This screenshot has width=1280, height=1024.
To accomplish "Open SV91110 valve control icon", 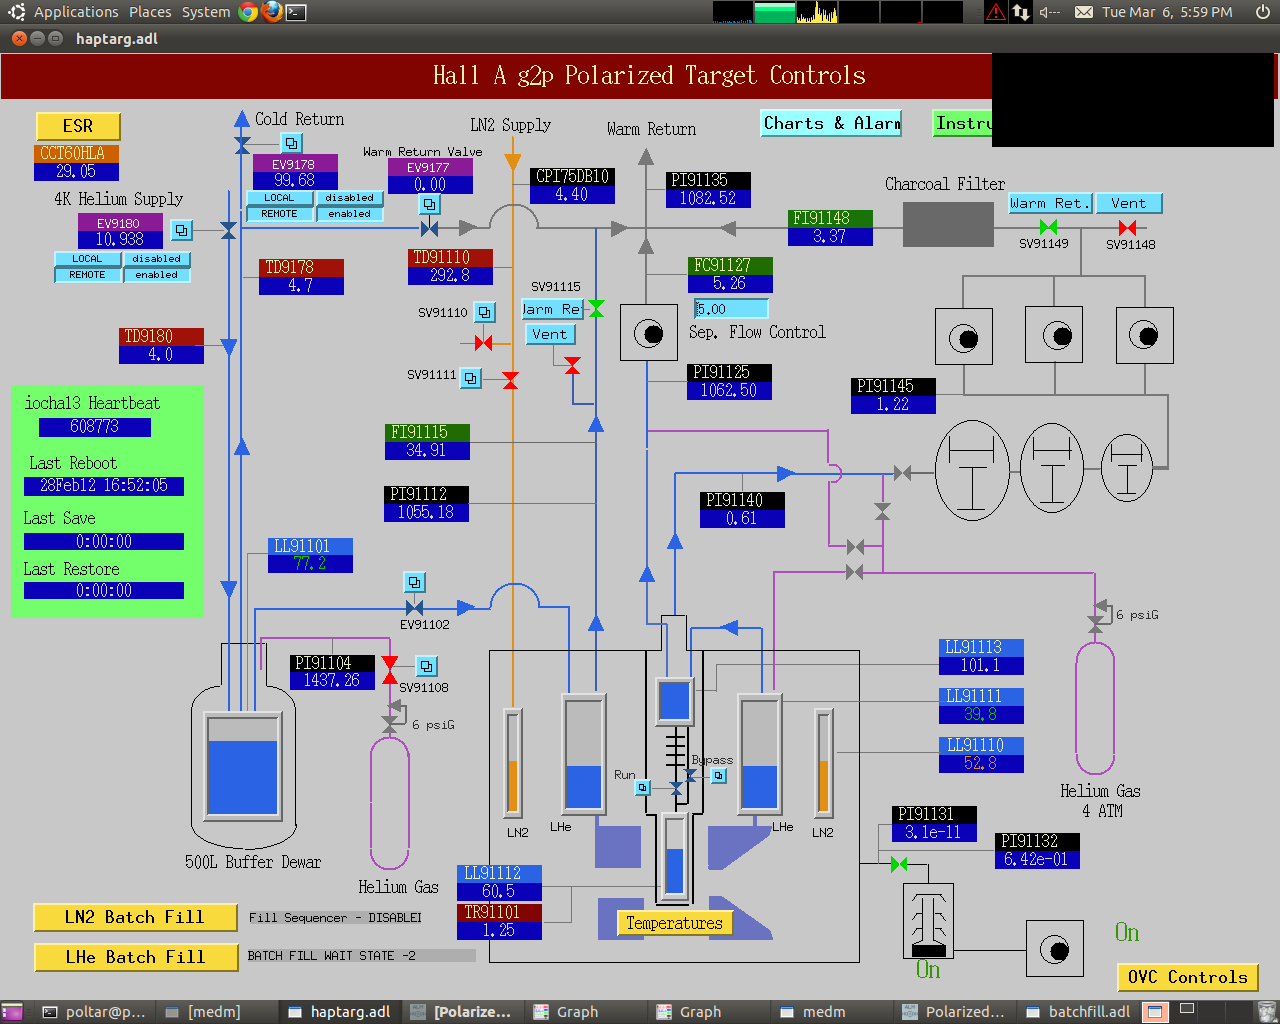I will pos(484,312).
